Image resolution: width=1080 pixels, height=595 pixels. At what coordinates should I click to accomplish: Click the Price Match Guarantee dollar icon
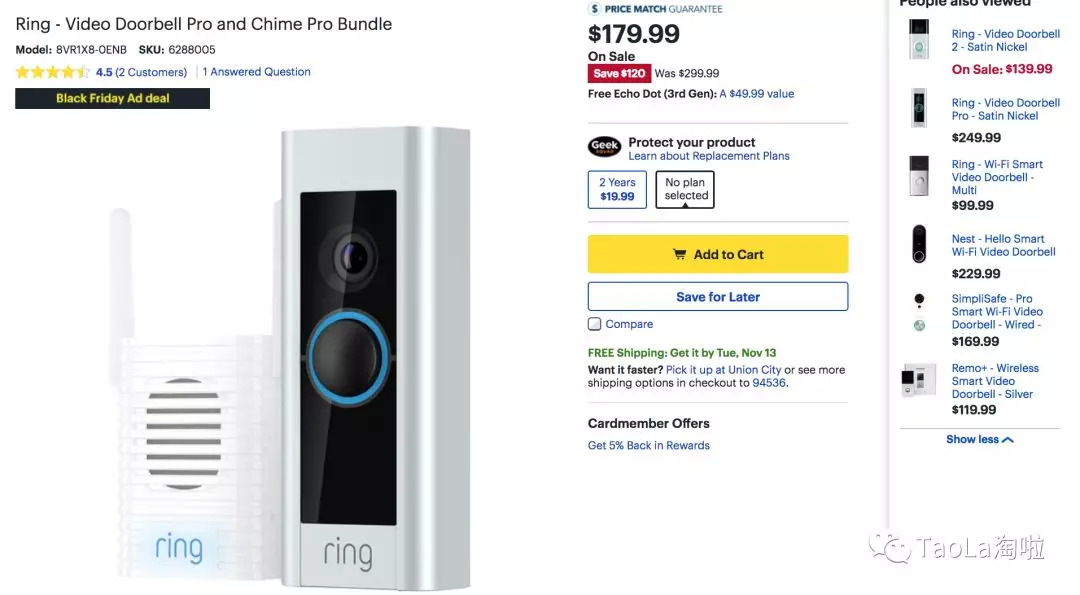pyautogui.click(x=594, y=9)
